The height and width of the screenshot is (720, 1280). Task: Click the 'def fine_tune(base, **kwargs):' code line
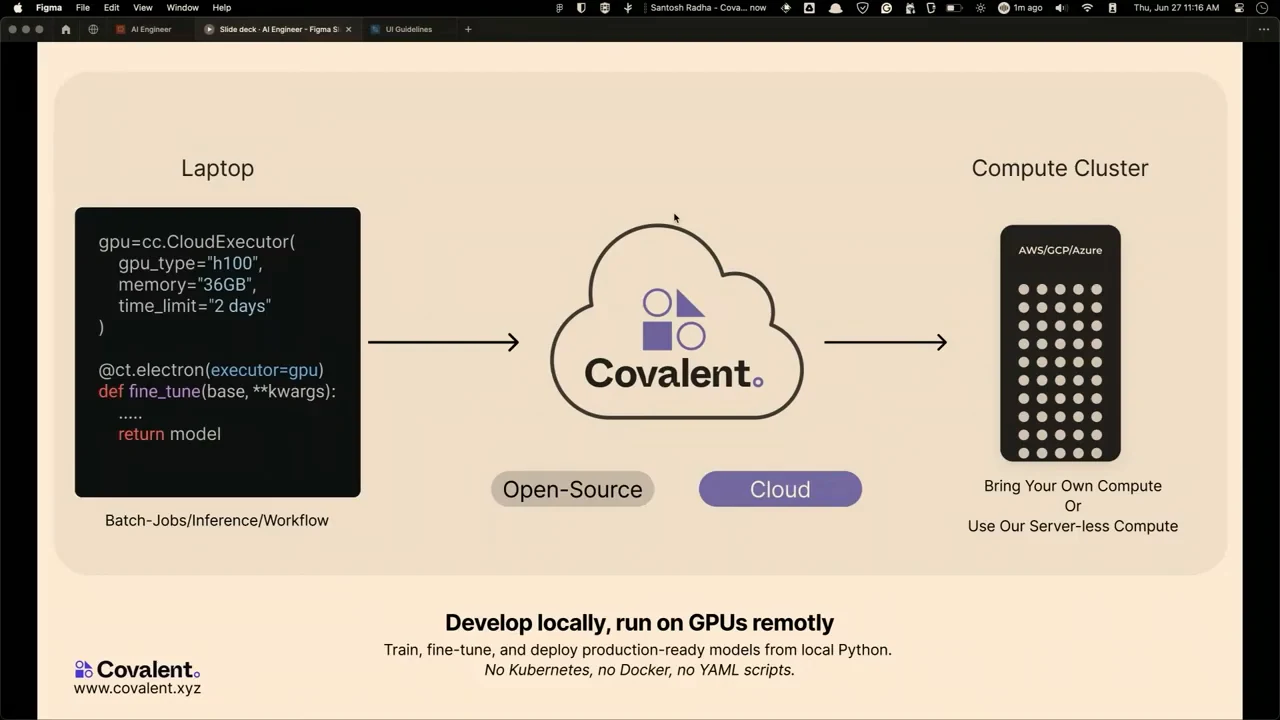(217, 391)
